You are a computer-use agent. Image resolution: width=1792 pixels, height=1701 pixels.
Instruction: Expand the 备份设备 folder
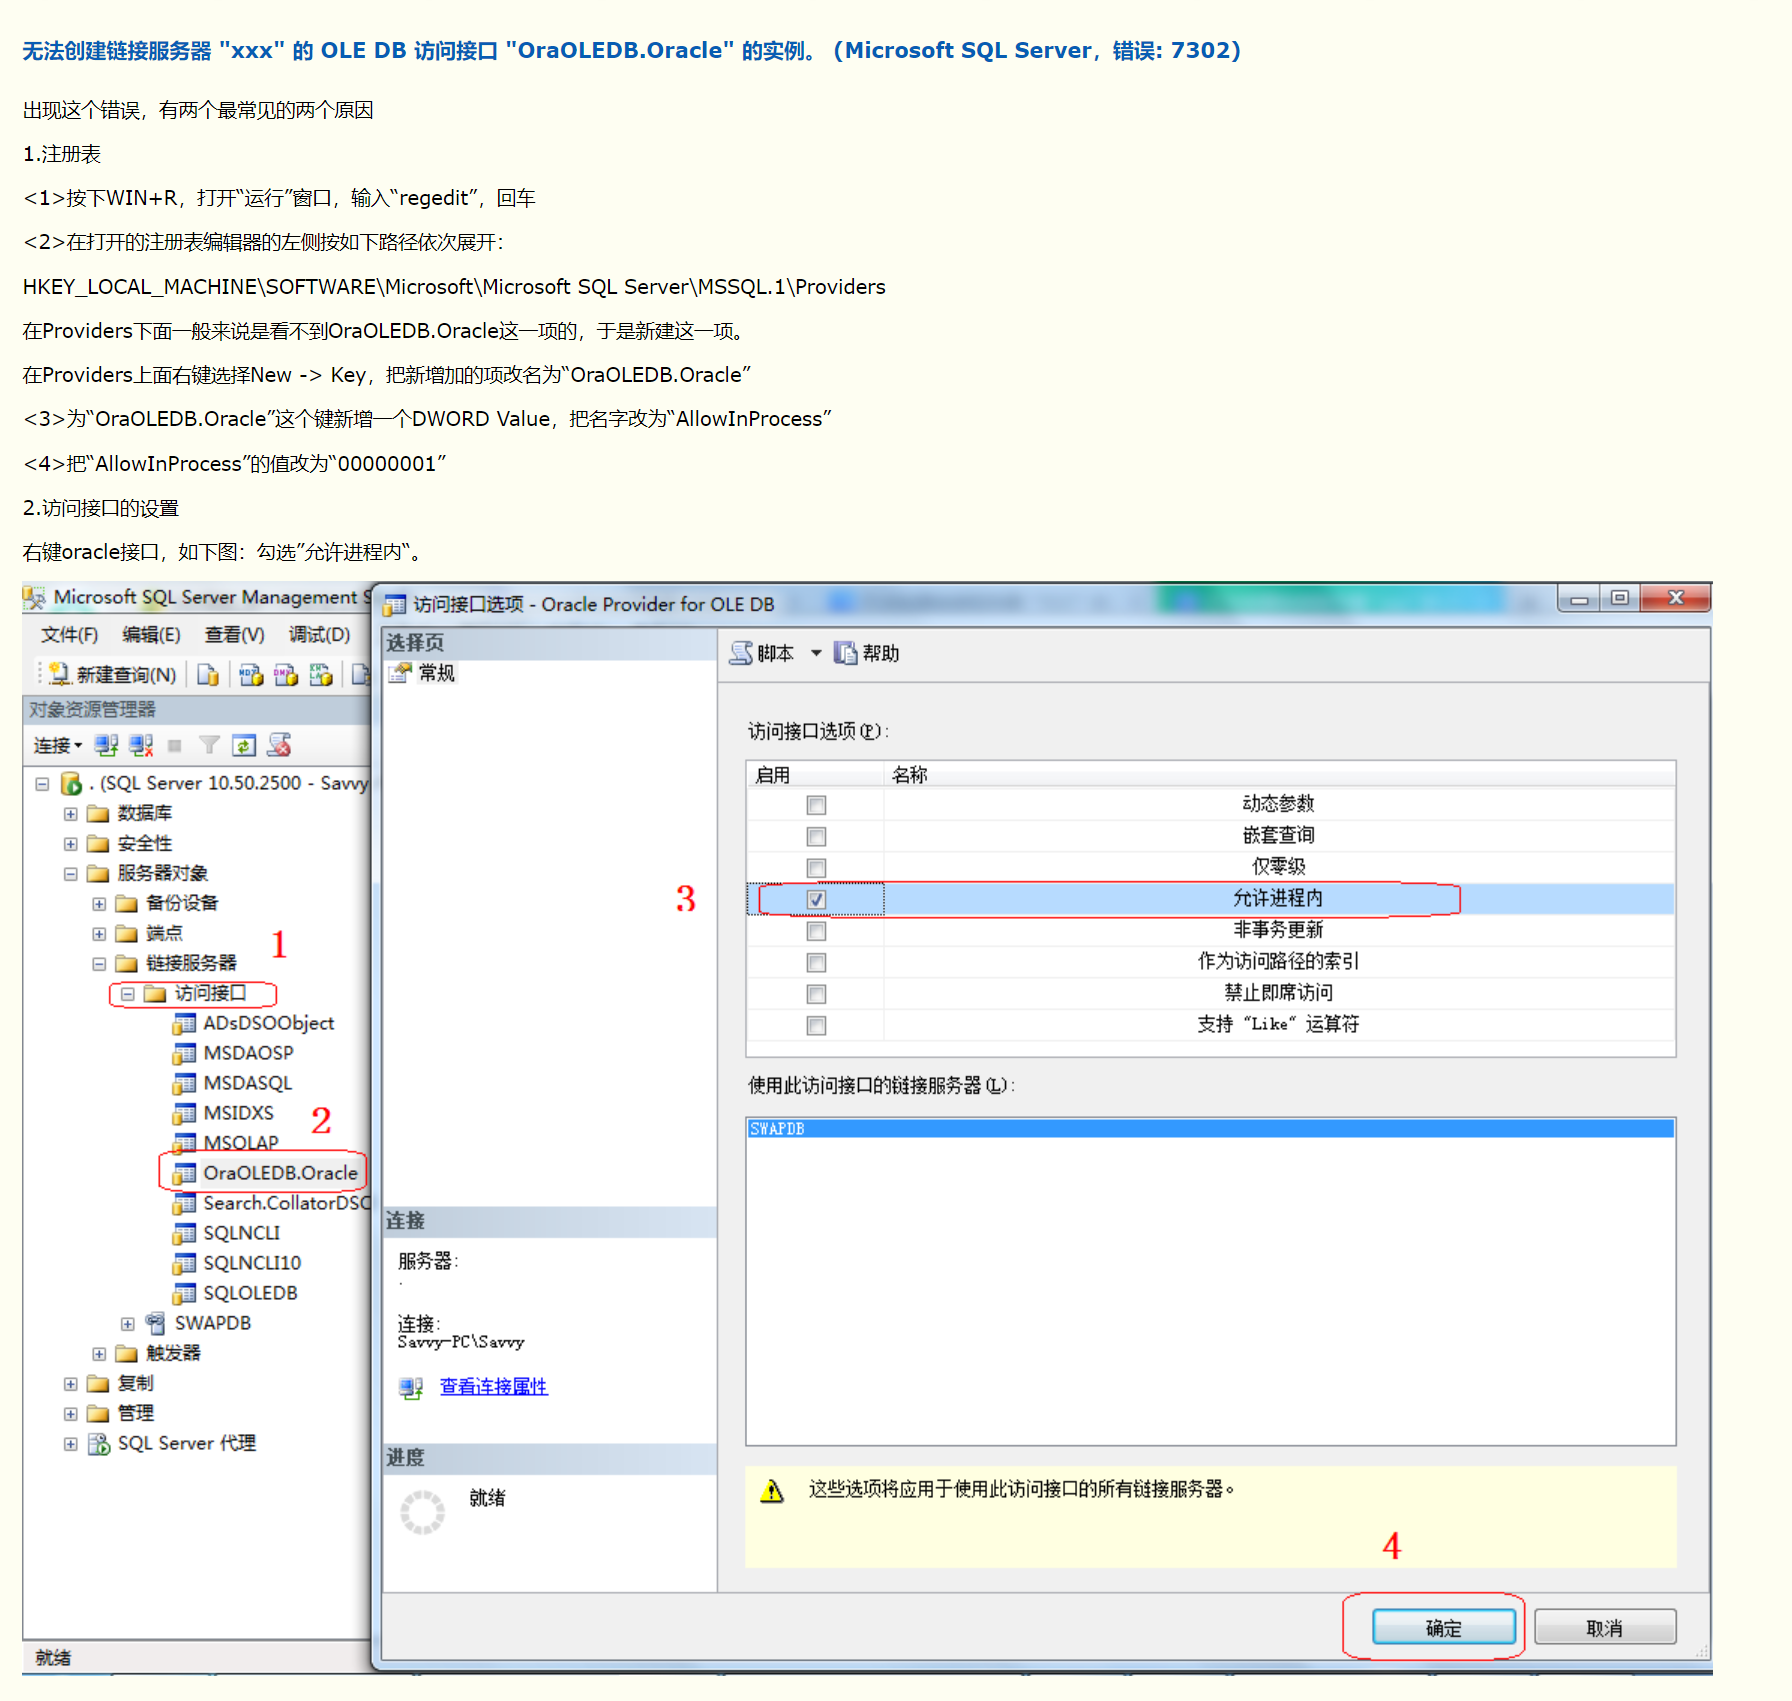click(x=99, y=904)
